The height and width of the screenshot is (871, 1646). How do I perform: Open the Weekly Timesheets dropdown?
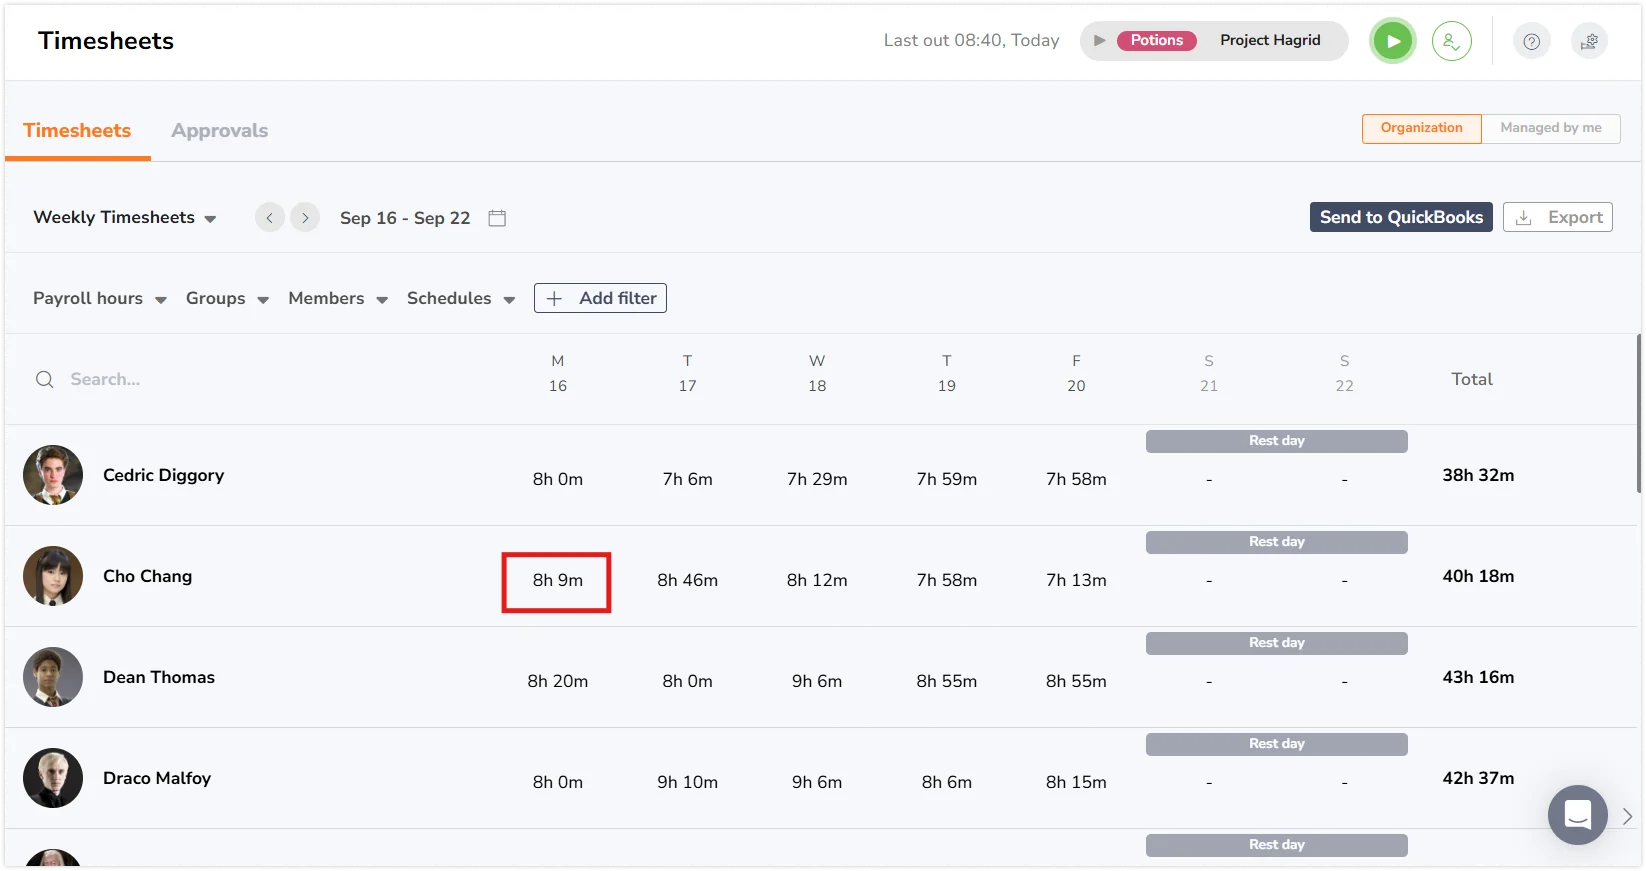(x=125, y=218)
